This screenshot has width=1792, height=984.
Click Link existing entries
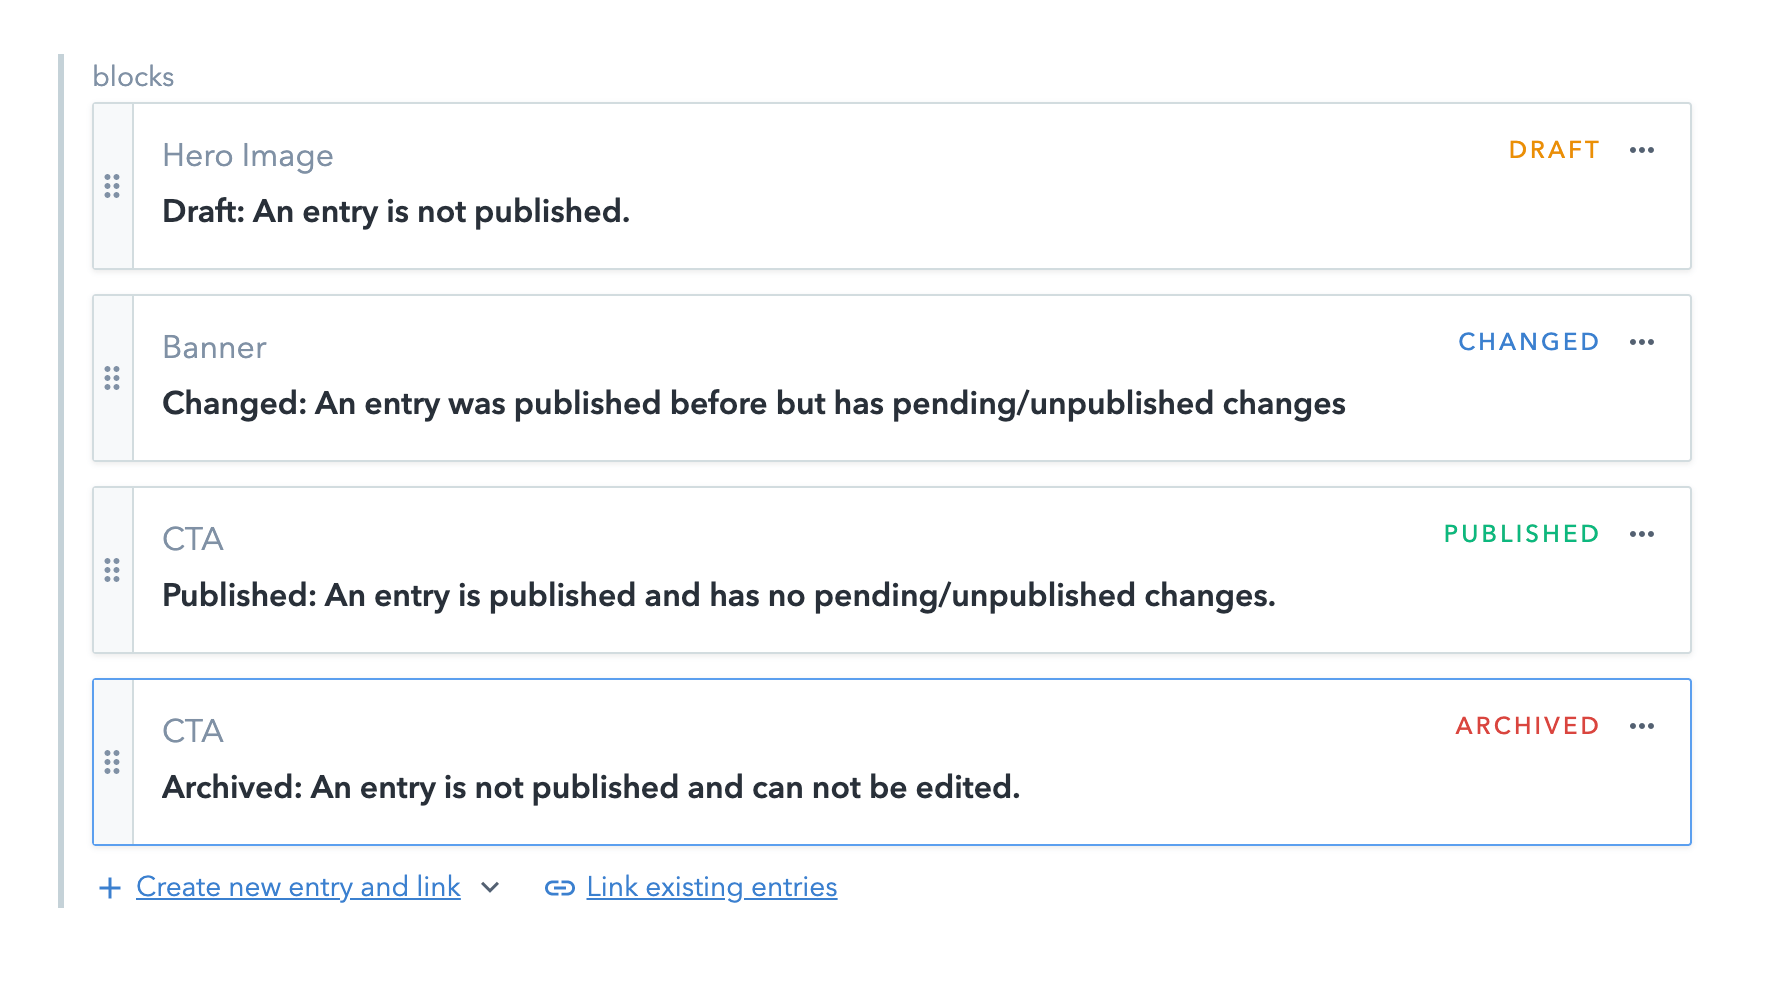point(711,887)
